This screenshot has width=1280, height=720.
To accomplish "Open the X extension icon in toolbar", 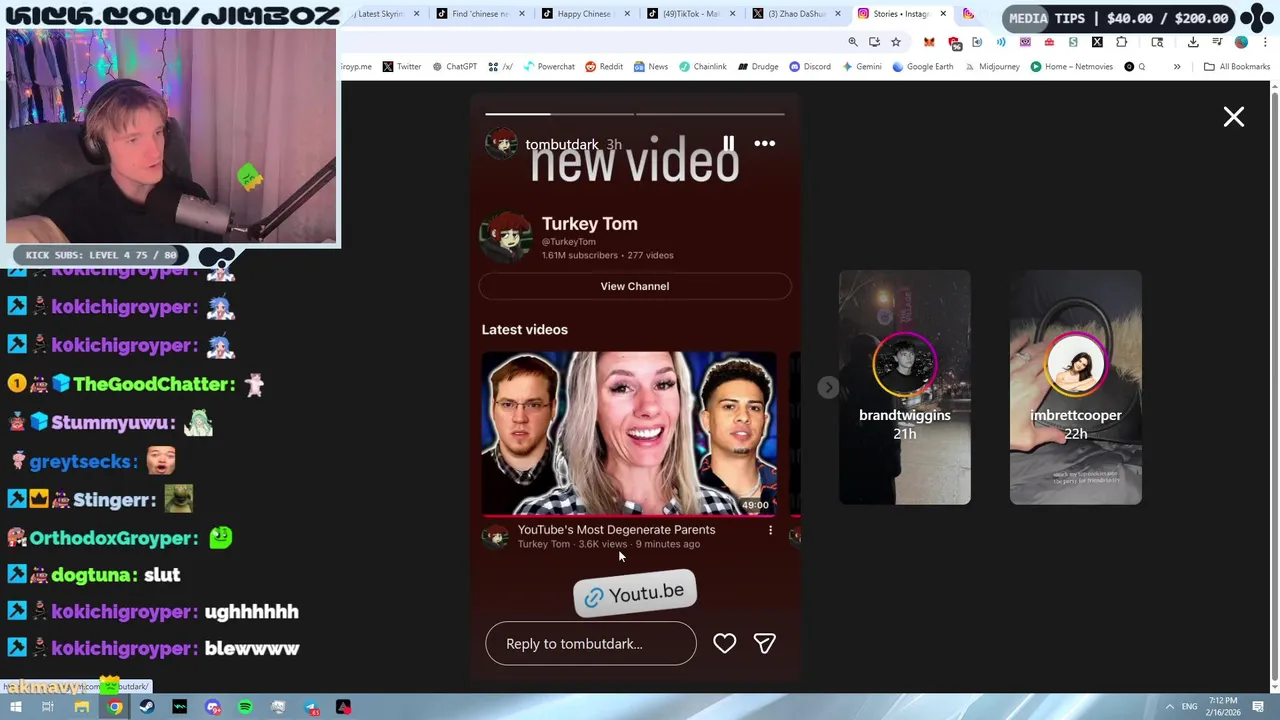I will [x=1097, y=42].
